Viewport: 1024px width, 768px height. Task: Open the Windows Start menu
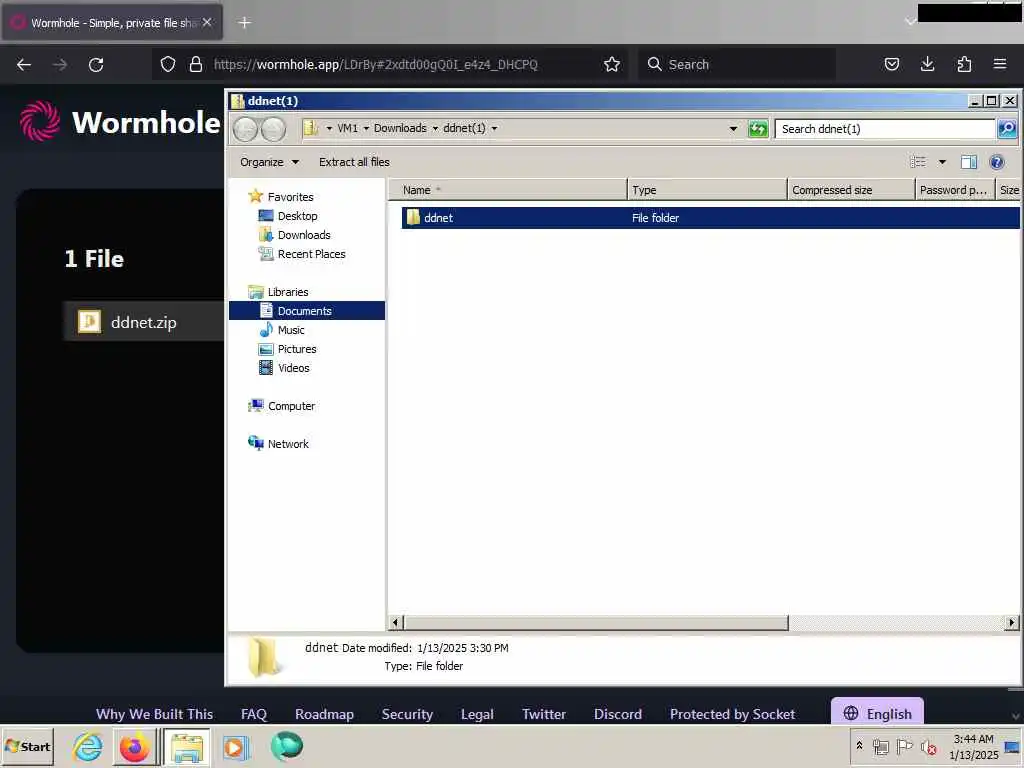[27, 746]
